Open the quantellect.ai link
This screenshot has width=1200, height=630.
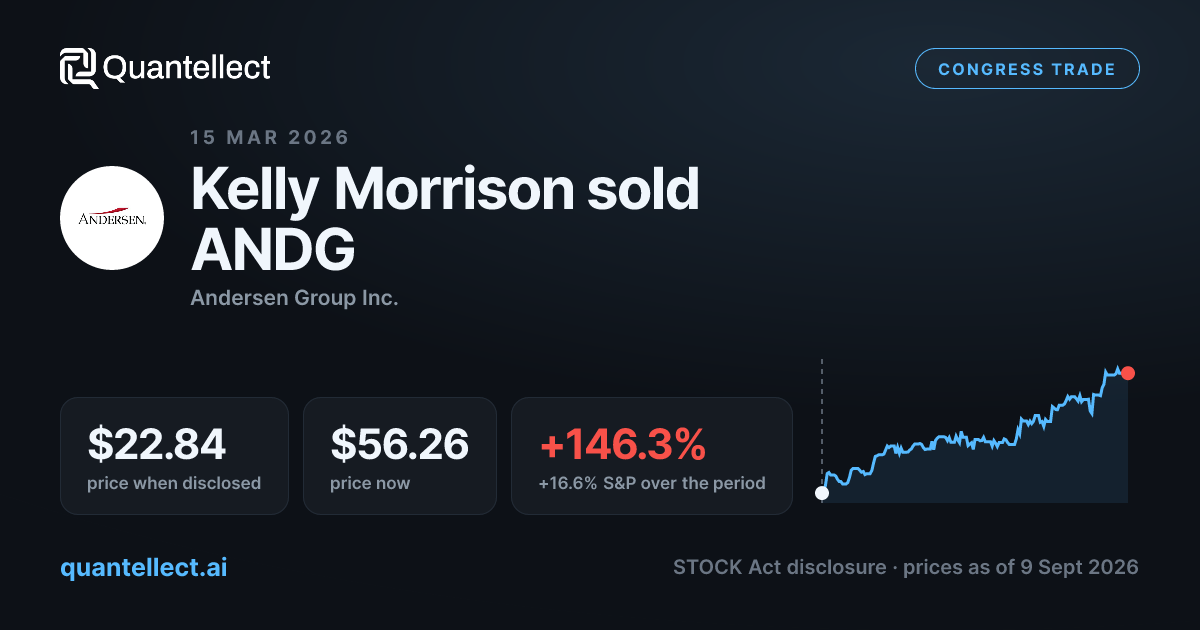tap(143, 567)
